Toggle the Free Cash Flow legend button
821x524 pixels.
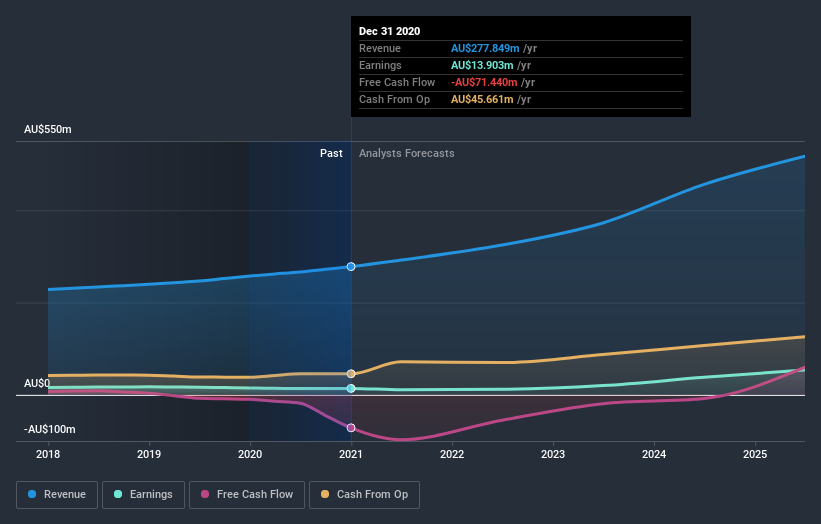[x=247, y=495]
